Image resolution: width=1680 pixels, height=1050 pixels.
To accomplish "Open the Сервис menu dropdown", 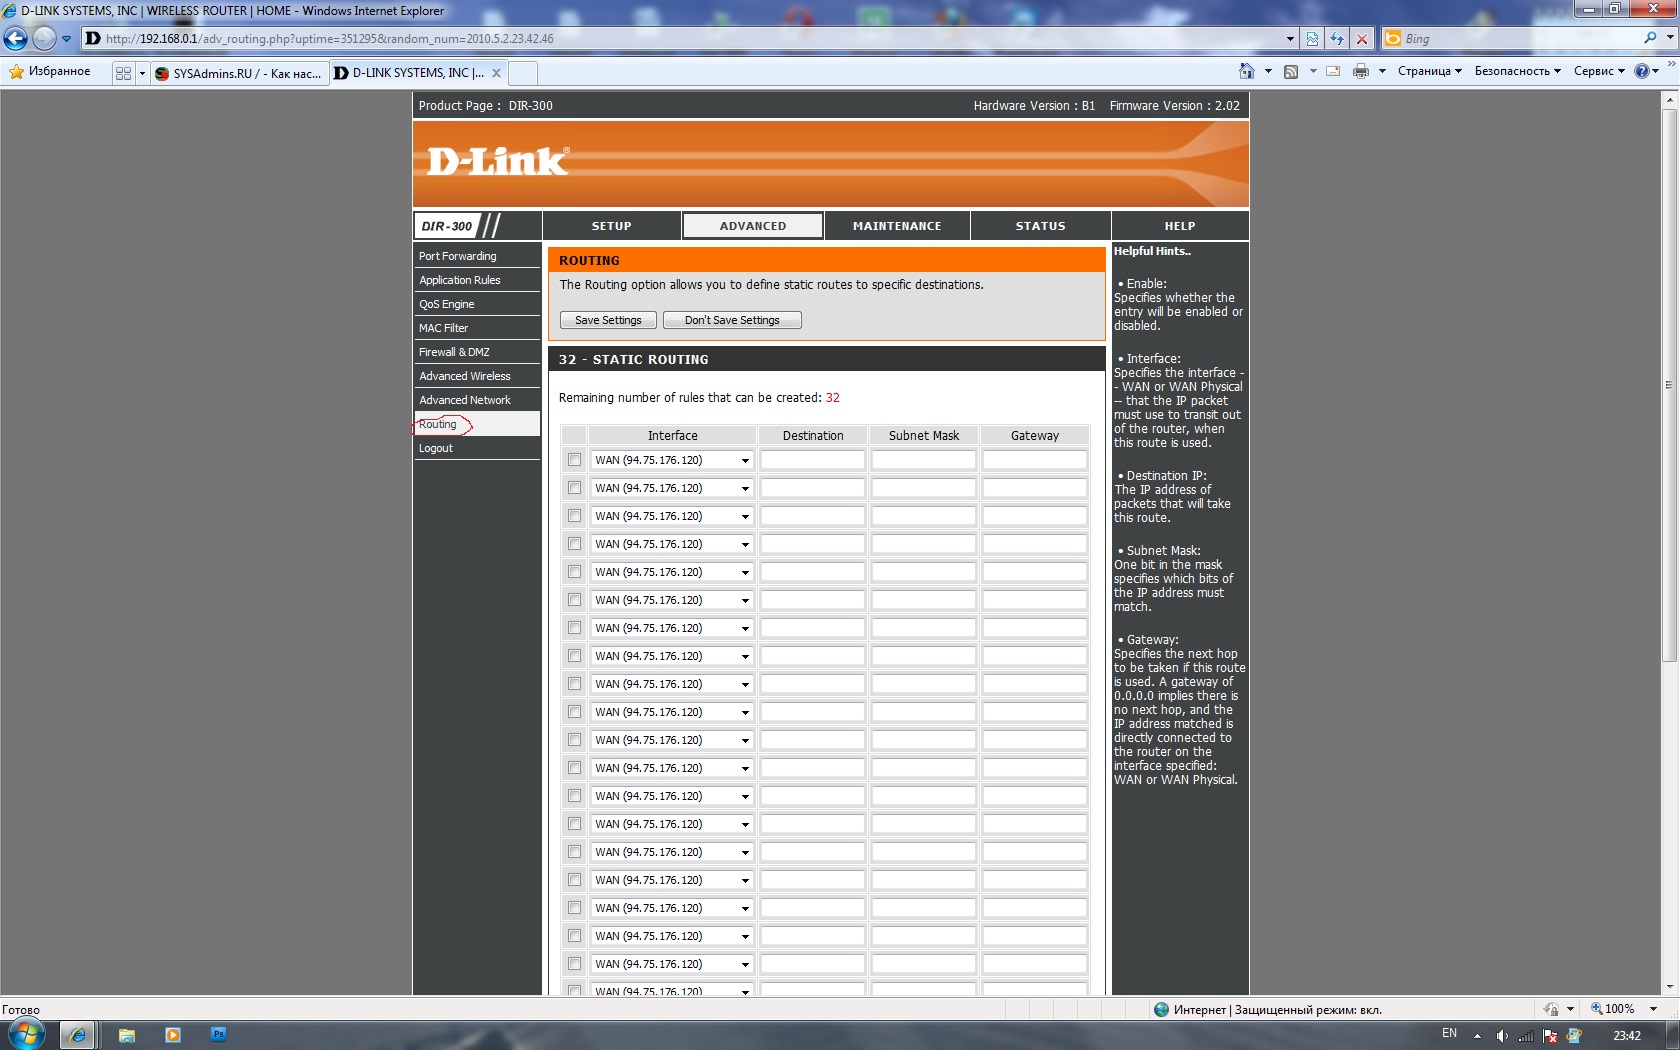I will [x=1599, y=71].
